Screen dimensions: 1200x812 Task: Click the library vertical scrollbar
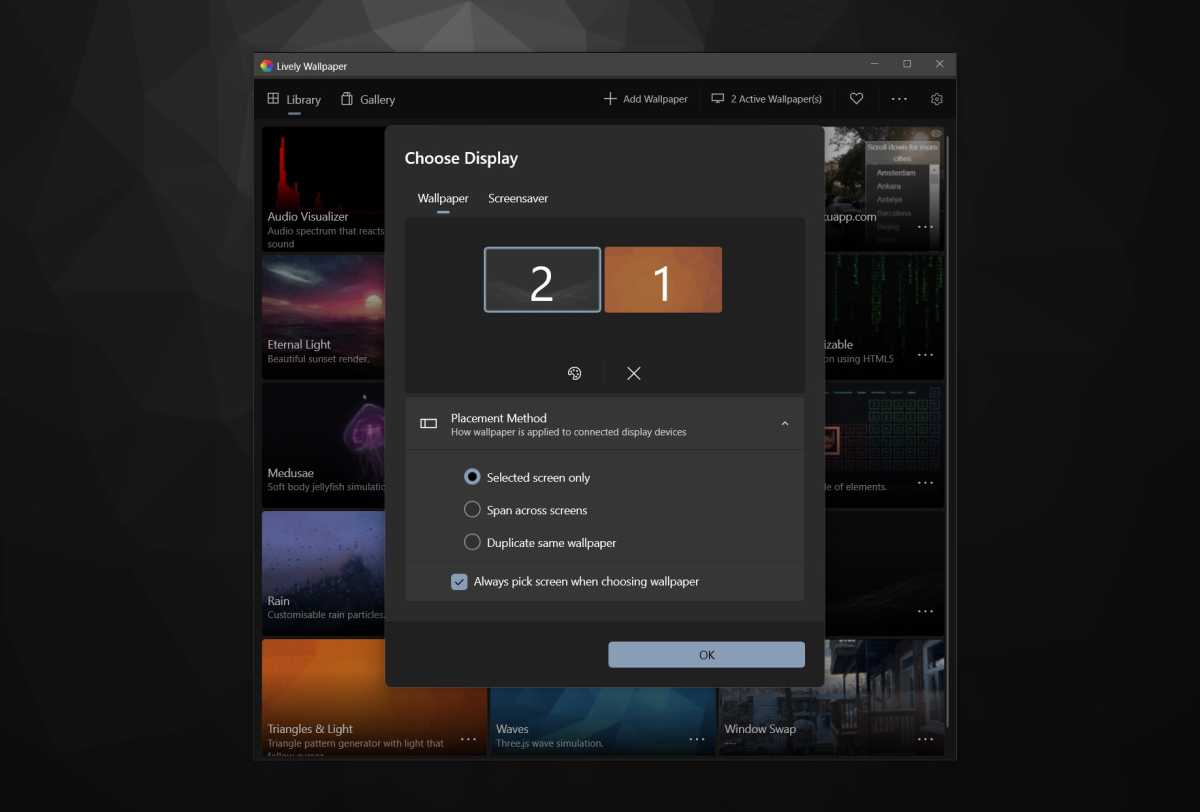[x=949, y=430]
